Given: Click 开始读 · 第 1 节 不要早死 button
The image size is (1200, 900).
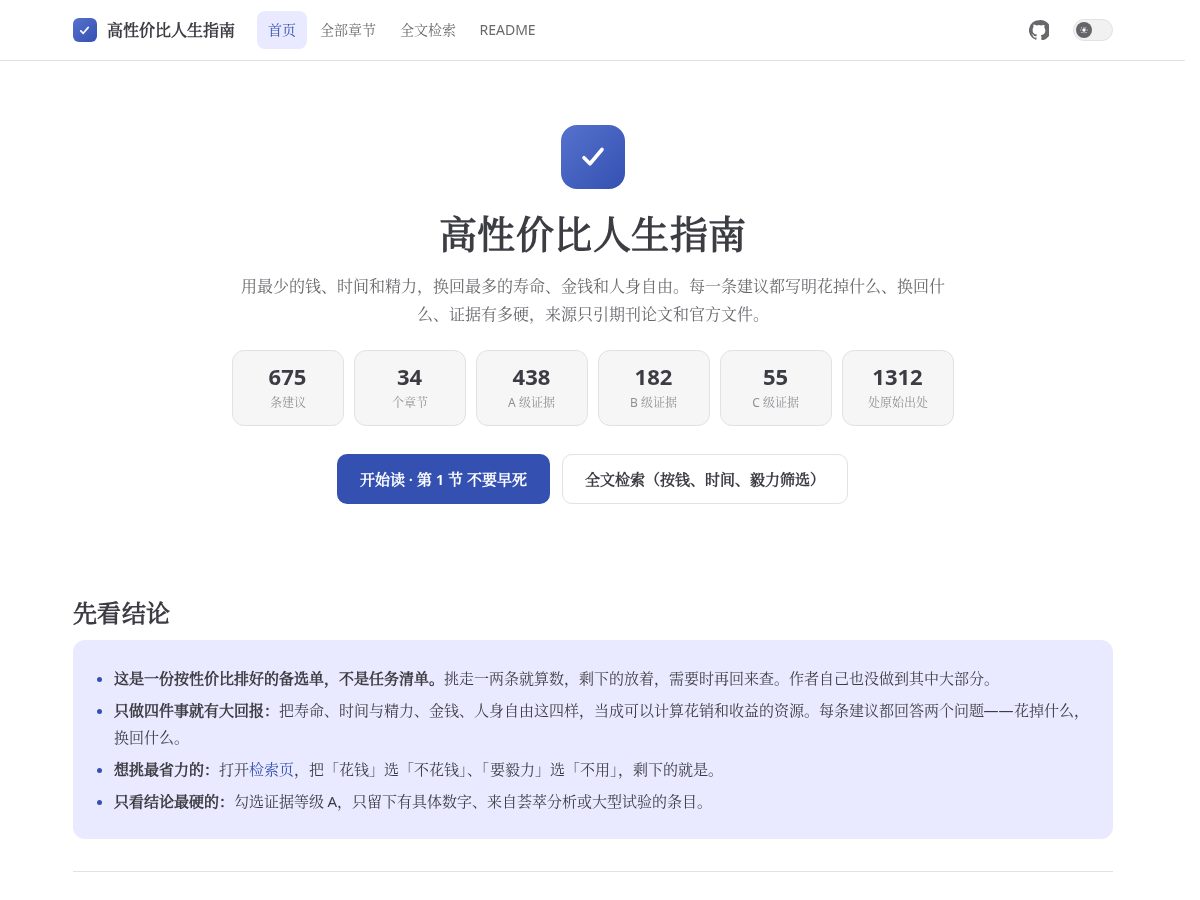Looking at the screenshot, I should (443, 479).
